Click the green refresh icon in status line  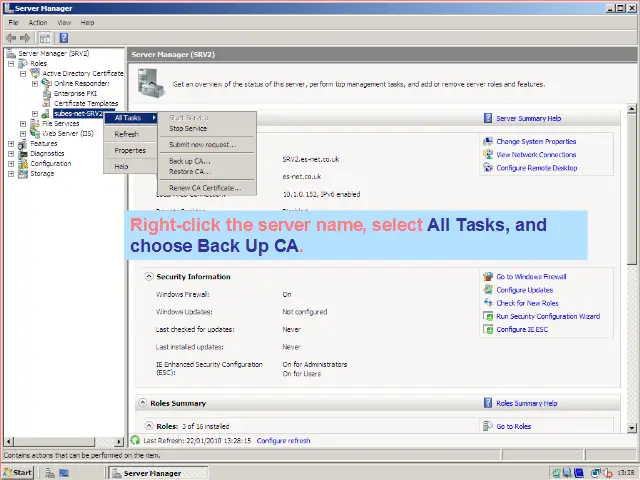click(135, 440)
